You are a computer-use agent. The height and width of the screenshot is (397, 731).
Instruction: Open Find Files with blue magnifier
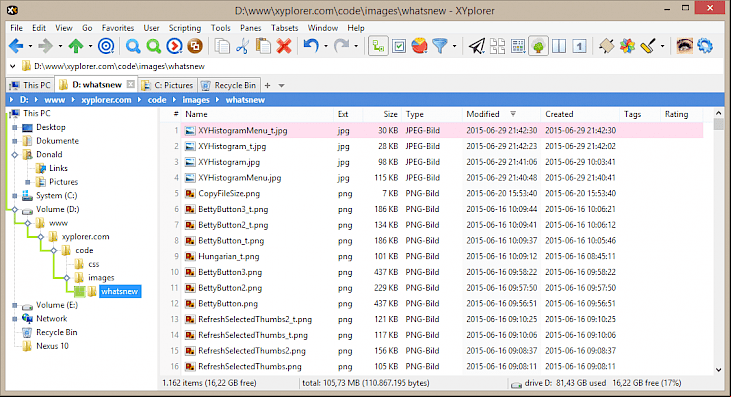click(x=133, y=46)
